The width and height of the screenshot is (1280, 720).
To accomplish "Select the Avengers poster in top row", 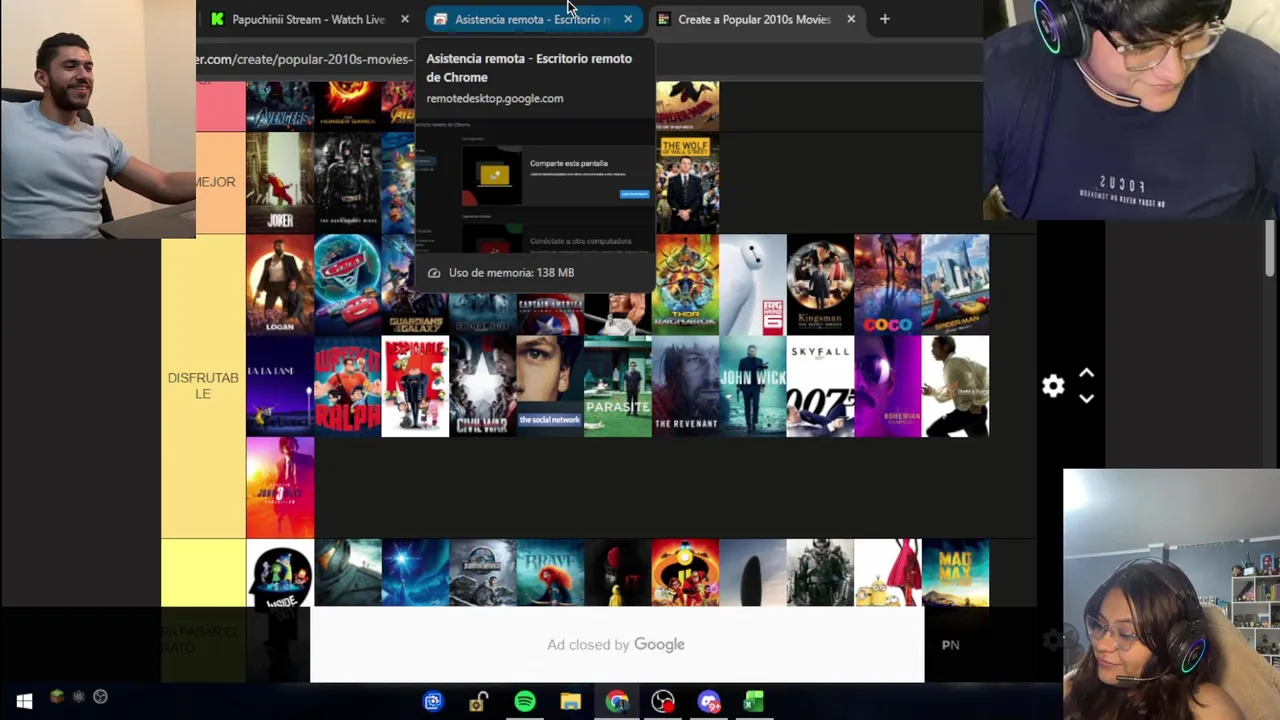I will click(x=280, y=106).
